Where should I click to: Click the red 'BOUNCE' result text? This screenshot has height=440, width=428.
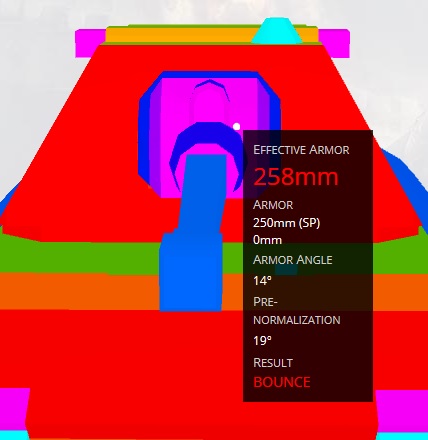[x=282, y=382]
